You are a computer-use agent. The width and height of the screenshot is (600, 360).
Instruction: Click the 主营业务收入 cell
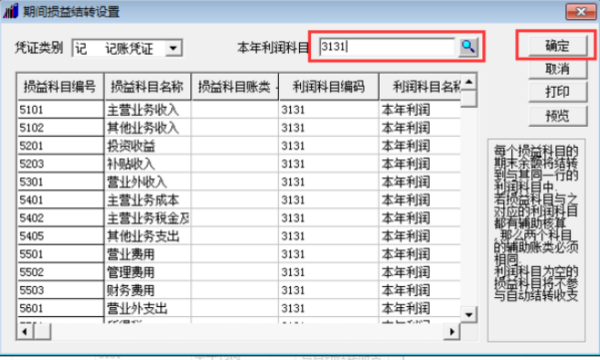tap(148, 110)
